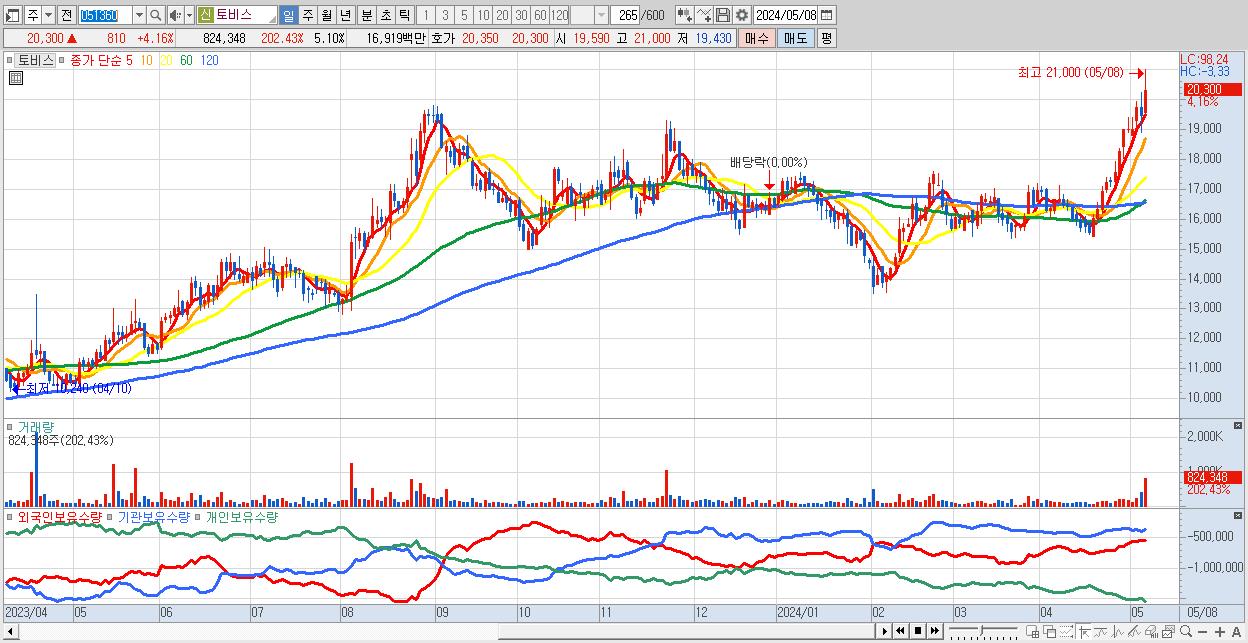Select the 주 (weekly) period toggle

tap(307, 15)
